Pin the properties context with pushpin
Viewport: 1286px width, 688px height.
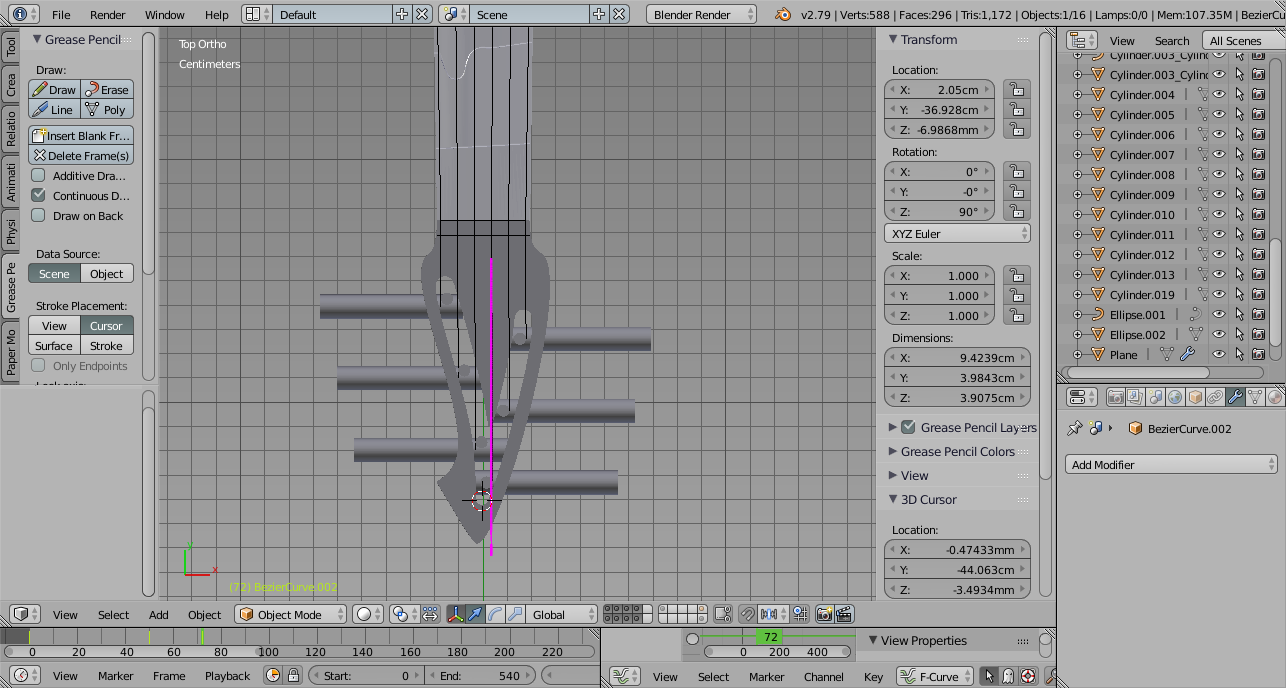tap(1075, 428)
